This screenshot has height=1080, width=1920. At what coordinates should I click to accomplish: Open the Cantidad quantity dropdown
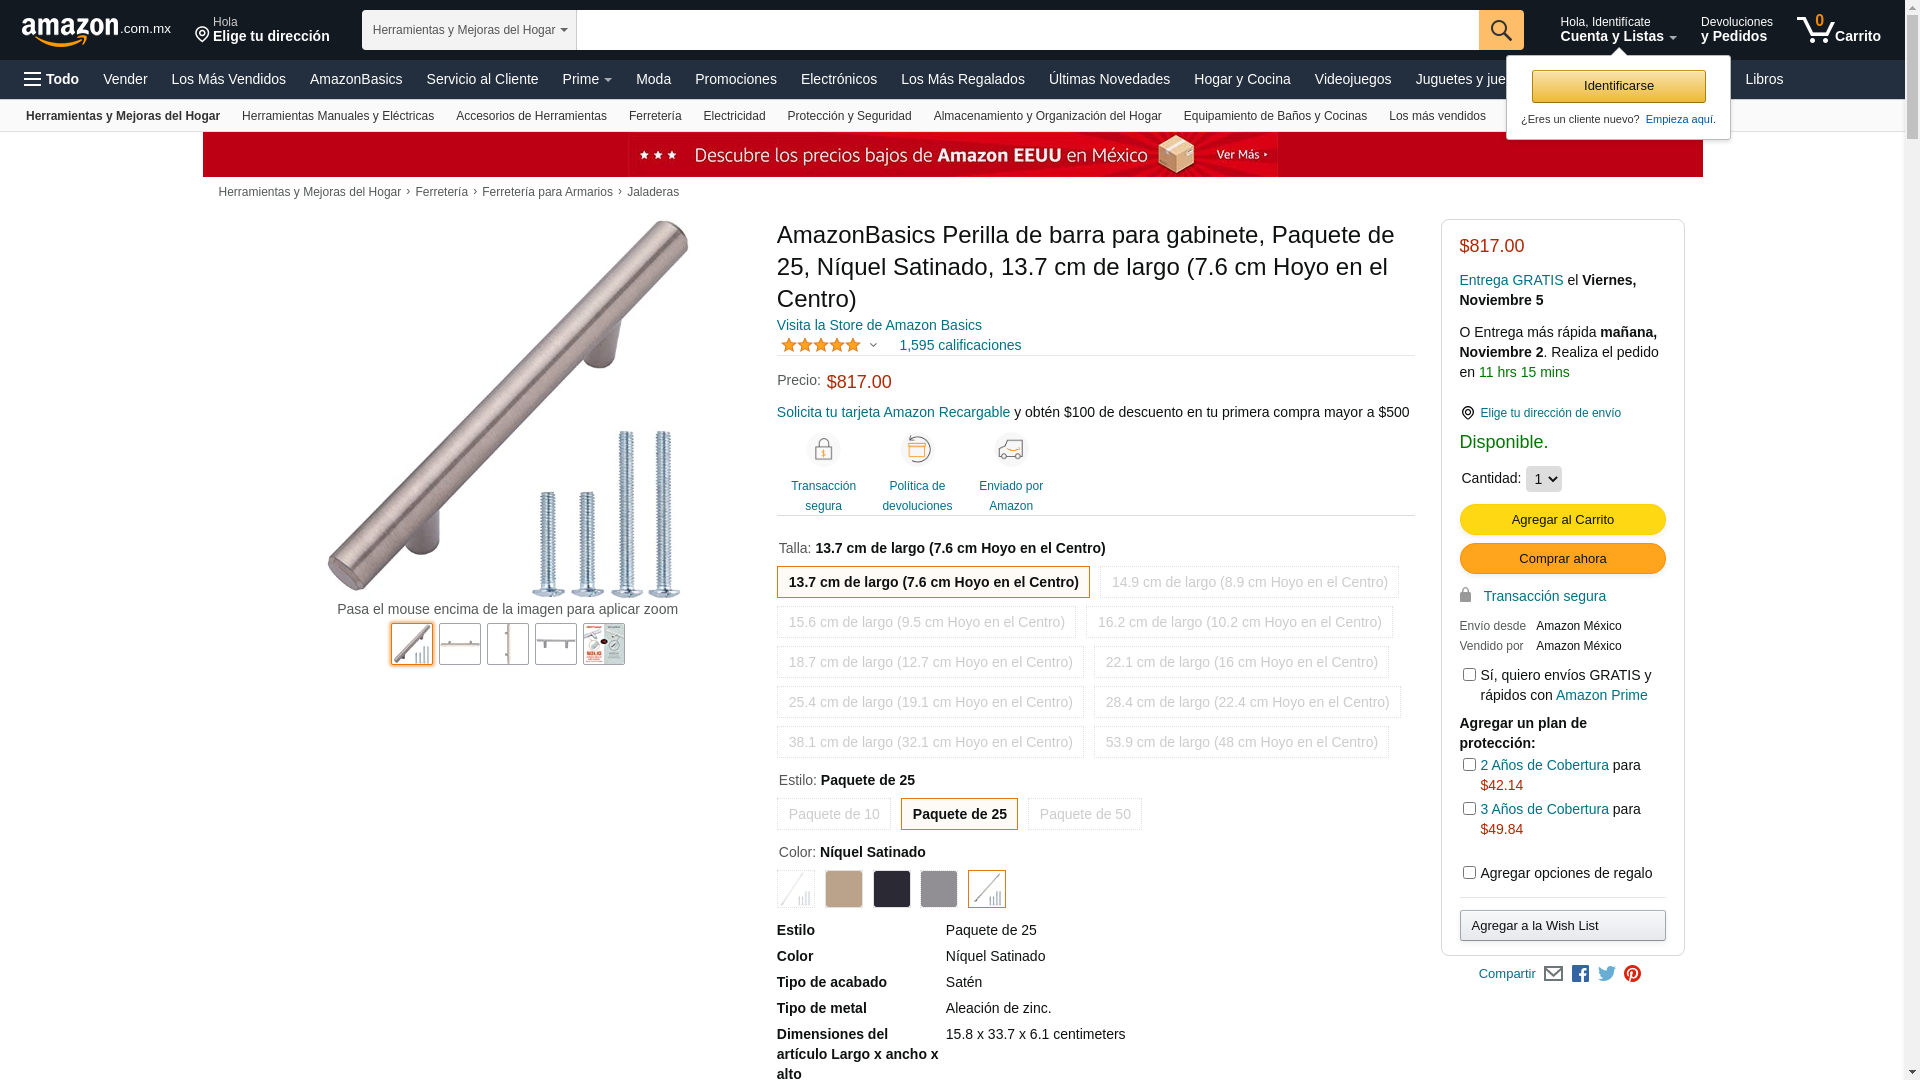point(1543,479)
